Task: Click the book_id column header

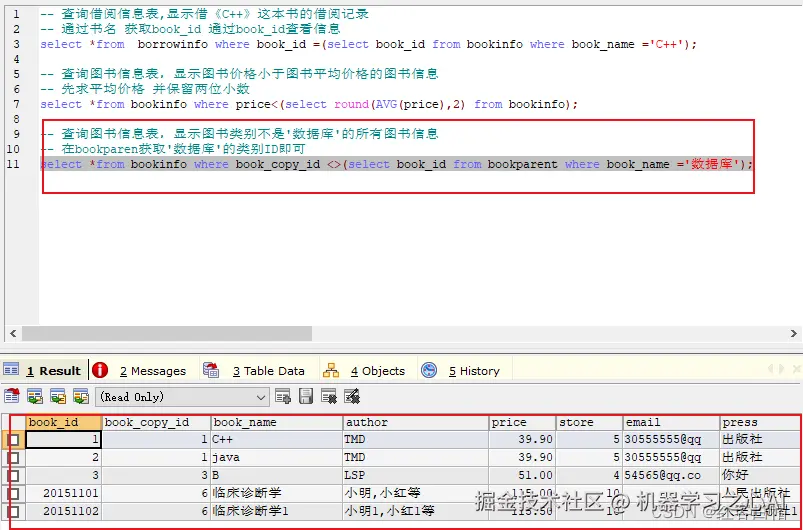Action: click(64, 422)
